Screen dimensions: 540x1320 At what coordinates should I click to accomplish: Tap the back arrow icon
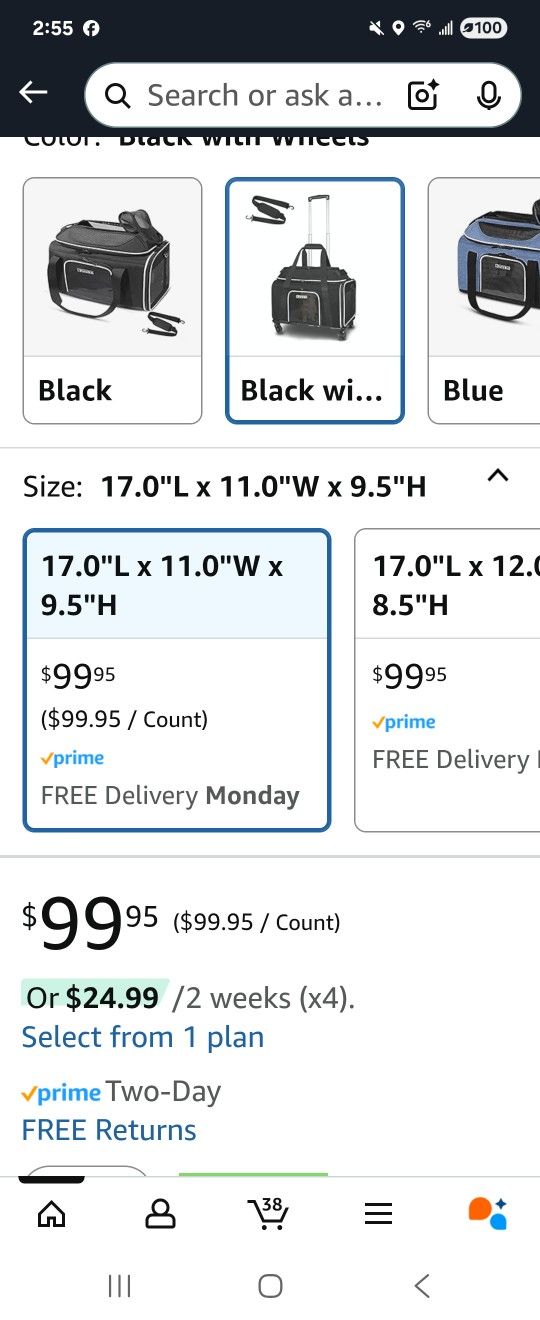point(33,93)
